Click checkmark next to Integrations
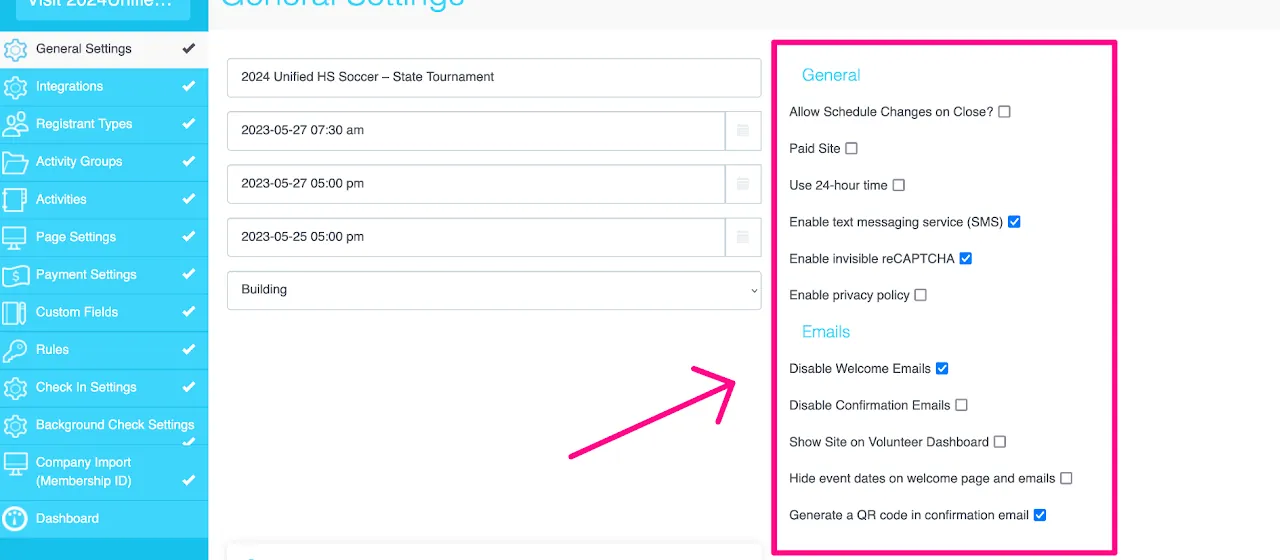Viewport: 1280px width, 560px height. click(188, 86)
